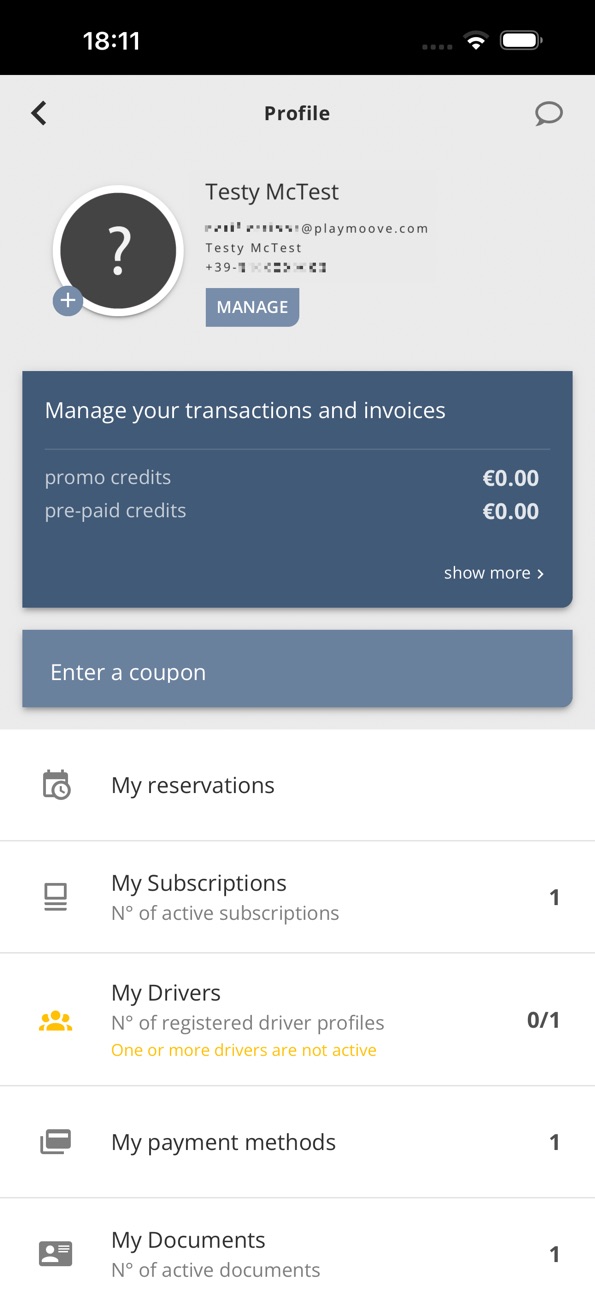This screenshot has width=595, height=1290.
Task: Add profile photo with plus badge
Action: pos(67,300)
